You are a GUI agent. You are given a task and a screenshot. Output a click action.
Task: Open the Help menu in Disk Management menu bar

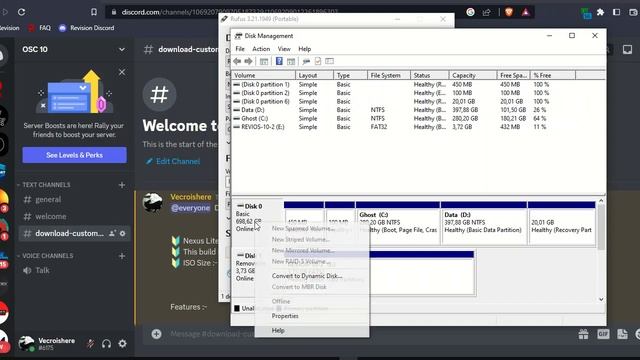pyautogui.click(x=304, y=49)
